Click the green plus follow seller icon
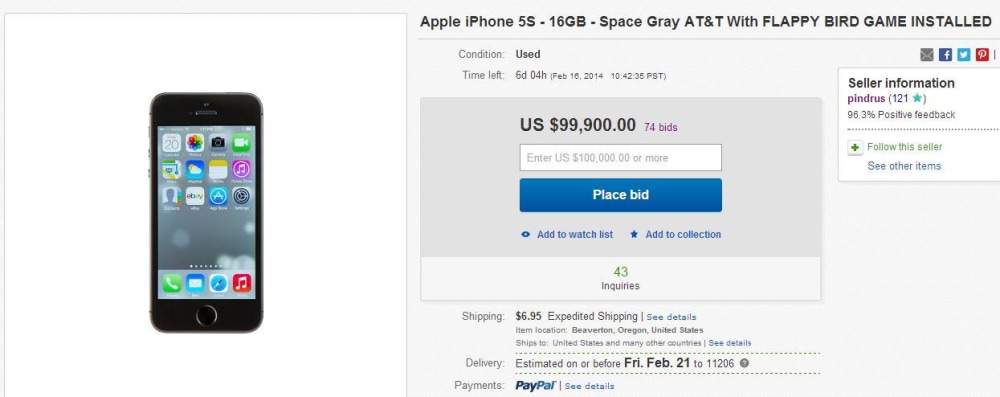 click(x=855, y=147)
